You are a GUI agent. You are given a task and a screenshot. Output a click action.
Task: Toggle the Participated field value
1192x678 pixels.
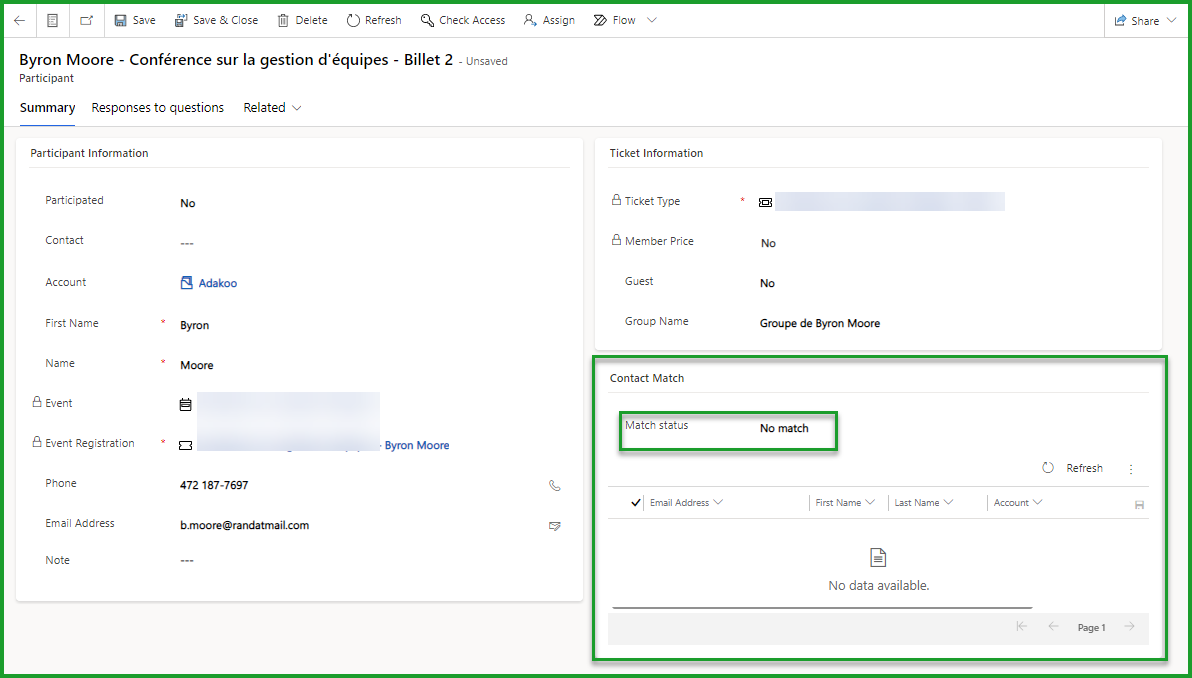tap(188, 203)
